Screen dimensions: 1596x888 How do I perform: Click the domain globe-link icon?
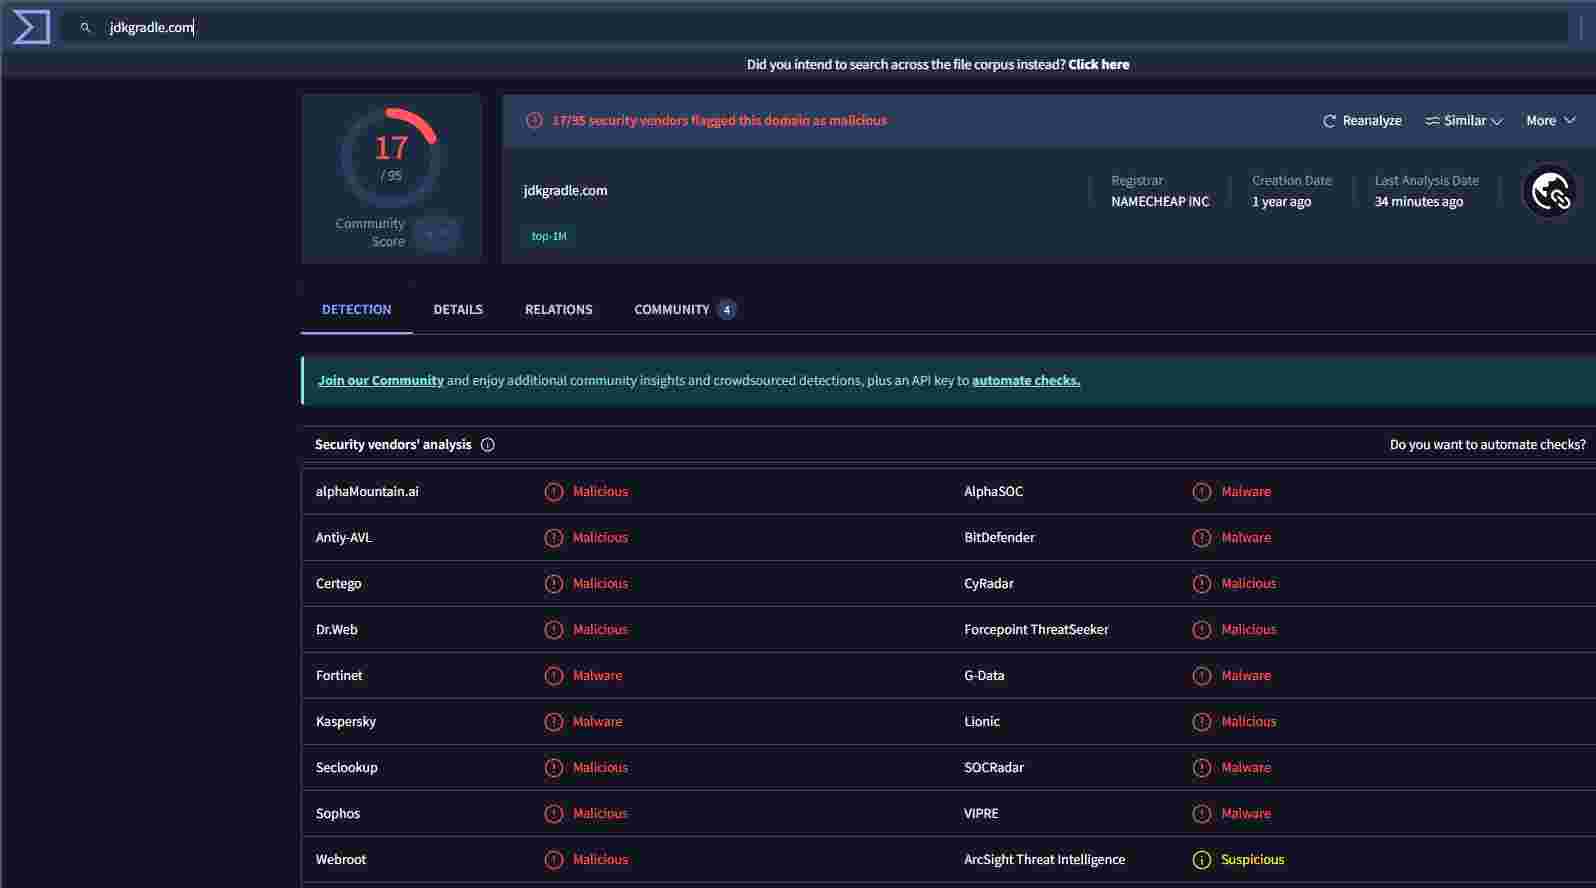point(1549,191)
